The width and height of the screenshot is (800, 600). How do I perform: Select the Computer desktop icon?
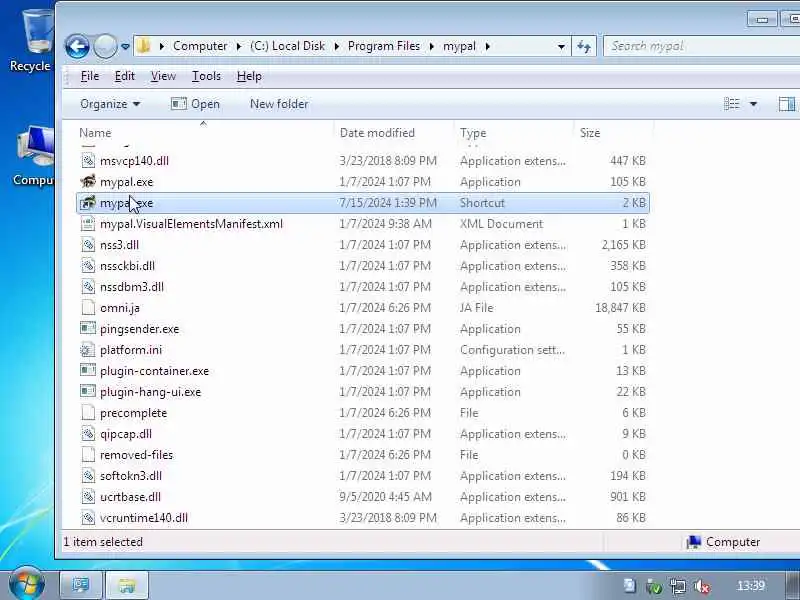pos(34,156)
